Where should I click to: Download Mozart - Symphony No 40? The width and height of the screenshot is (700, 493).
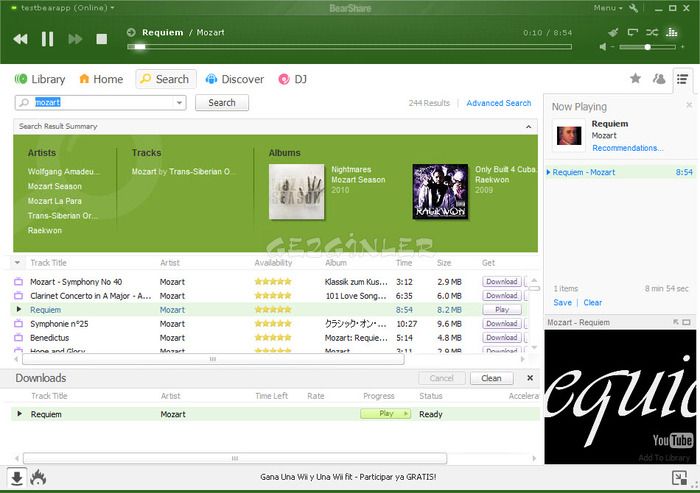click(502, 282)
